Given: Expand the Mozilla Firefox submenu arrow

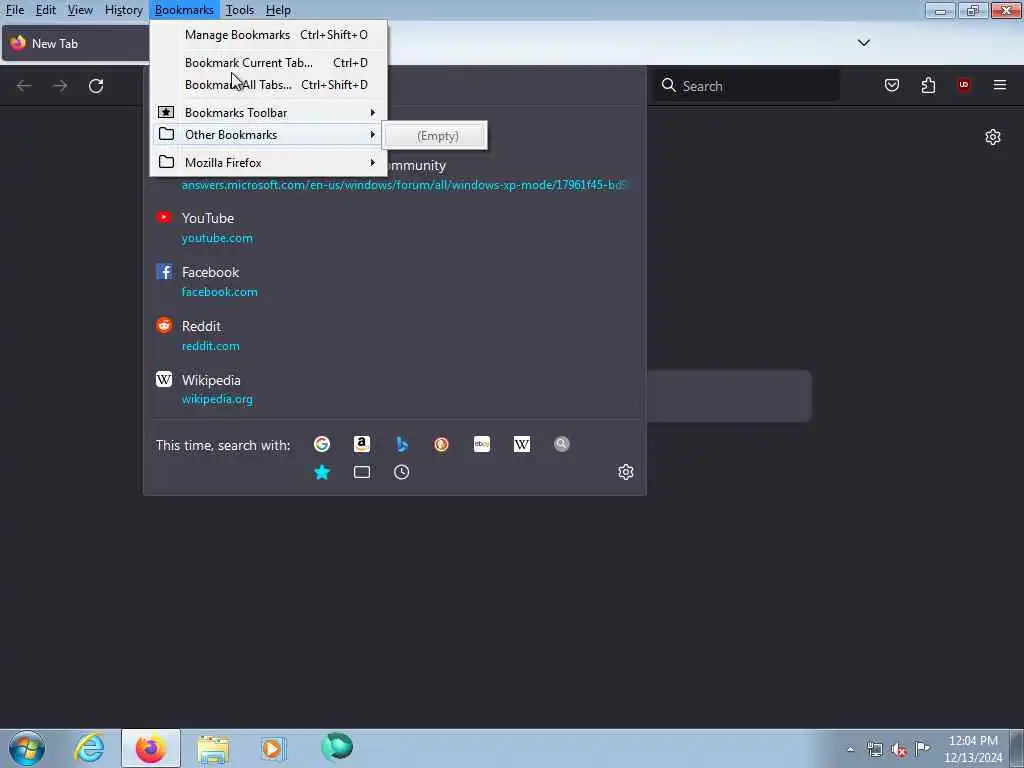Looking at the screenshot, I should pyautogui.click(x=372, y=163).
